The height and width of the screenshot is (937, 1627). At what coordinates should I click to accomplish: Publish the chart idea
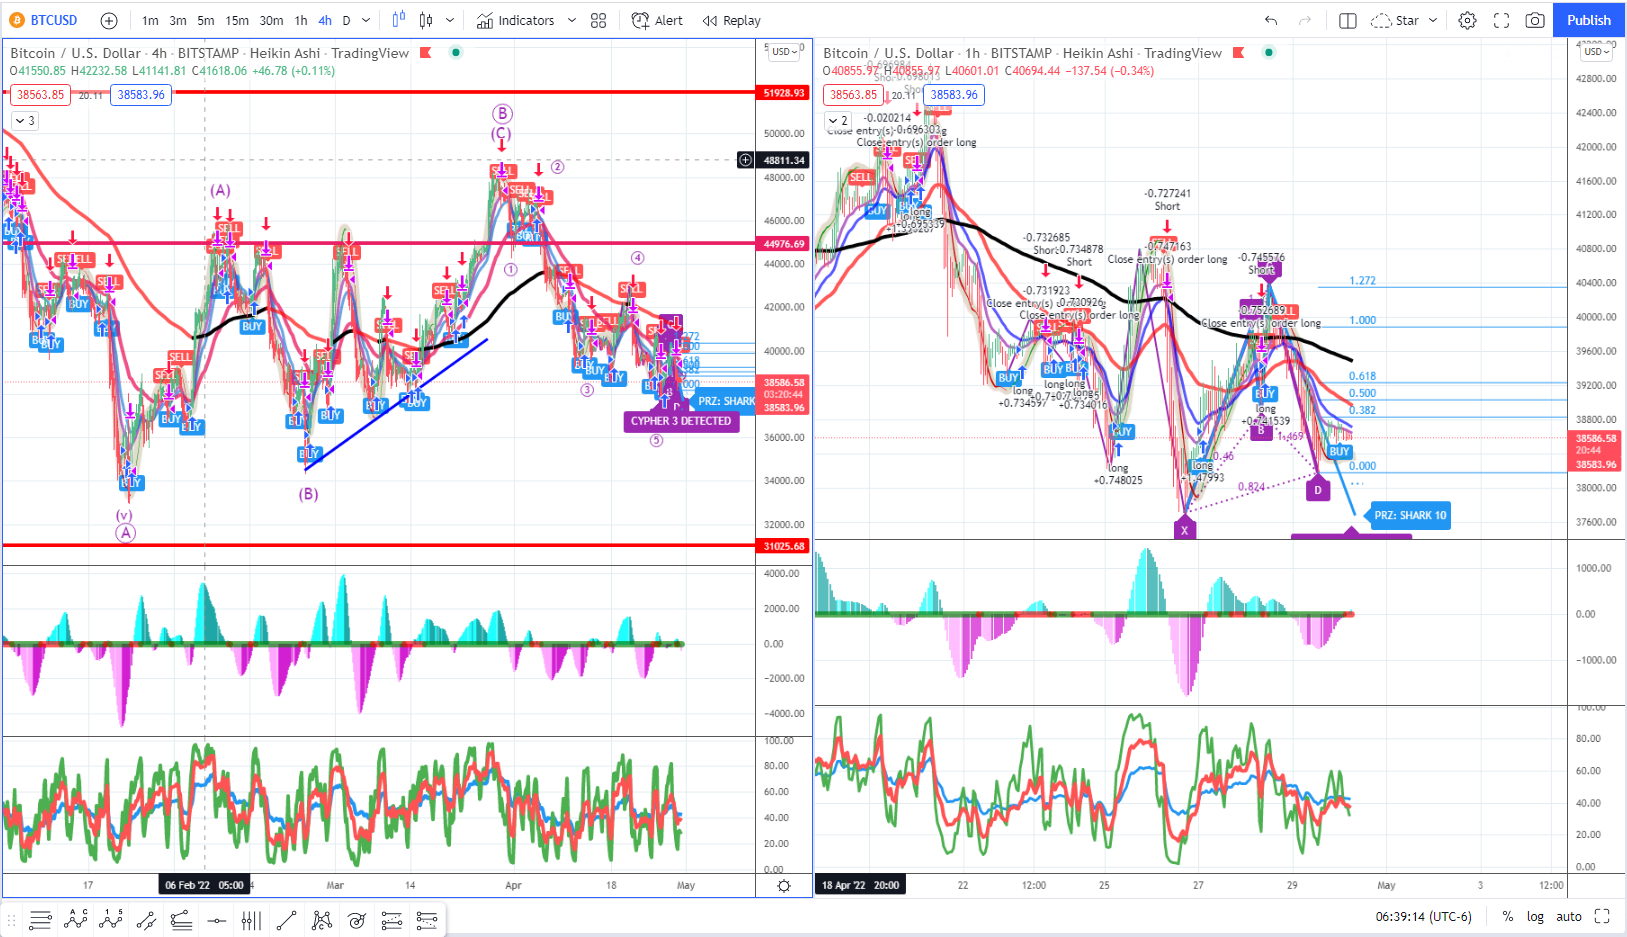click(x=1589, y=20)
